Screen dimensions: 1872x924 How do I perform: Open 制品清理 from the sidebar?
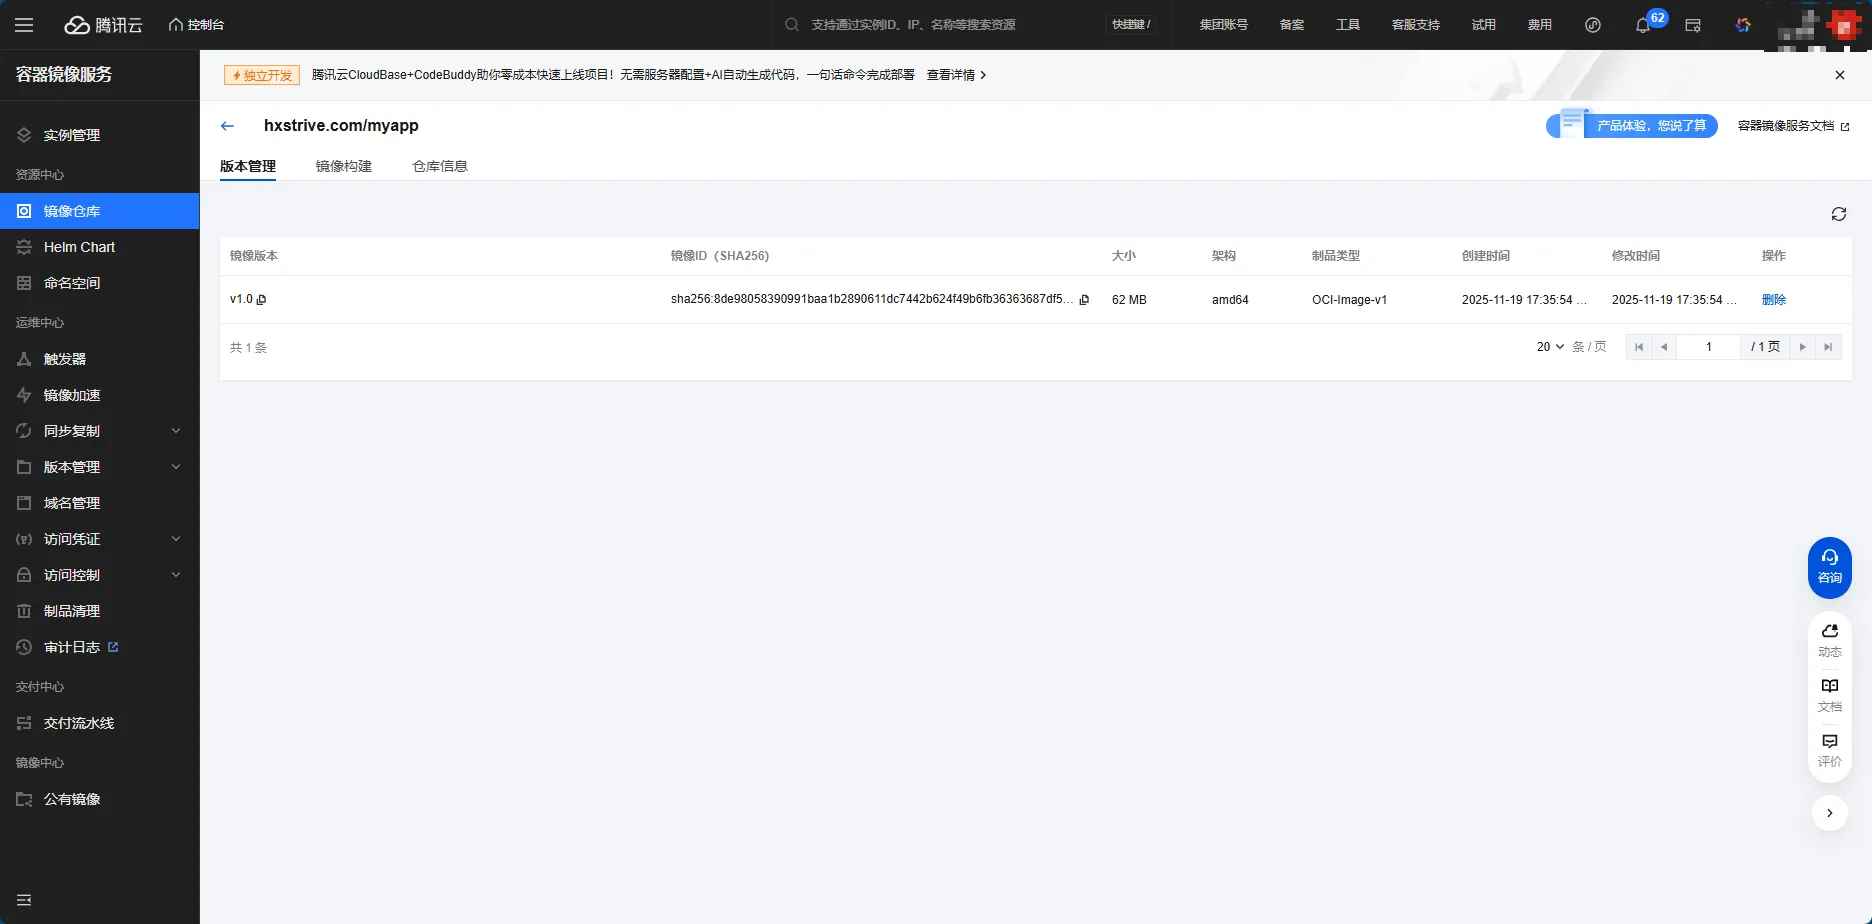tap(70, 610)
